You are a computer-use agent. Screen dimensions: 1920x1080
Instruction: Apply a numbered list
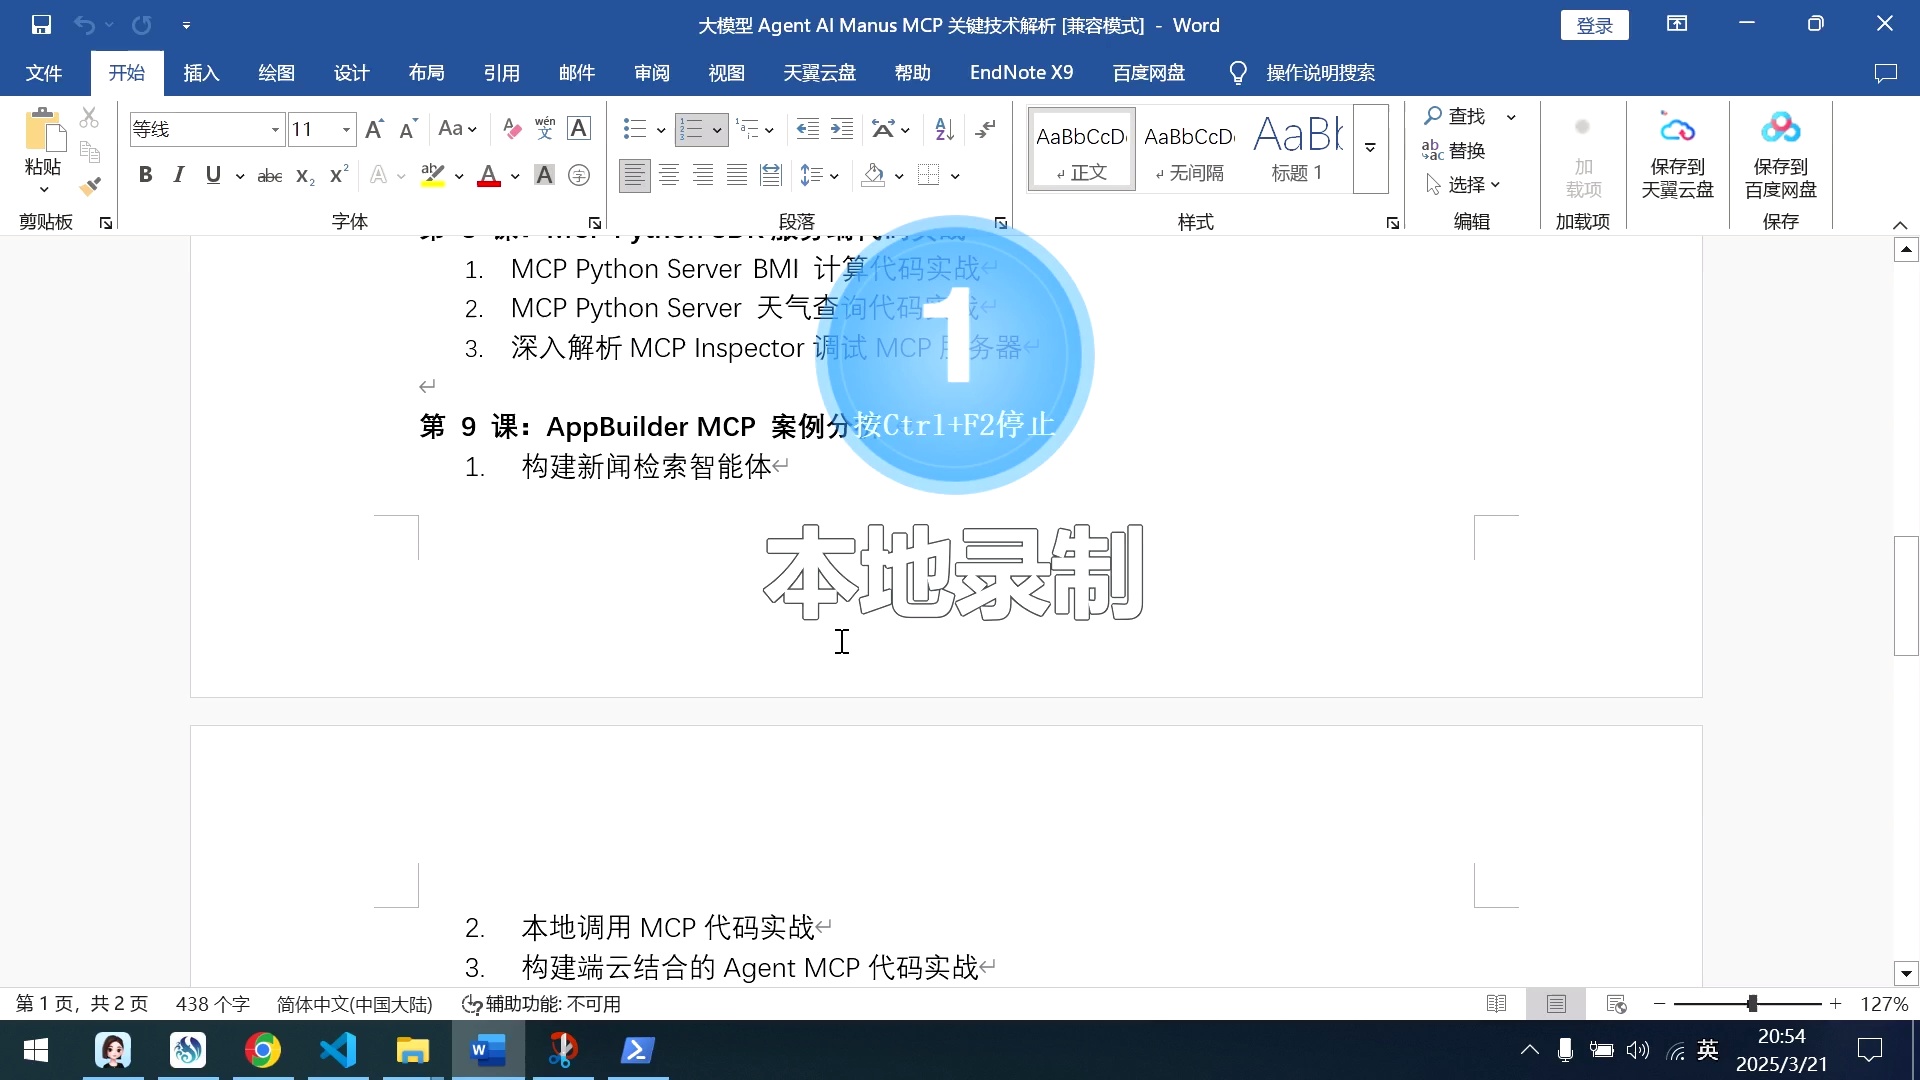click(694, 129)
